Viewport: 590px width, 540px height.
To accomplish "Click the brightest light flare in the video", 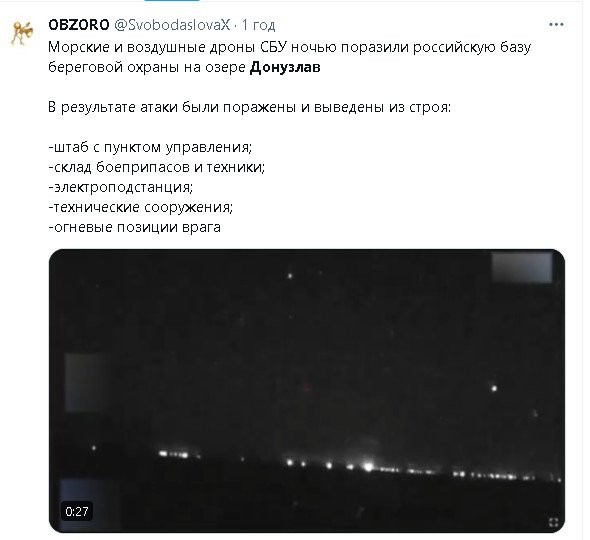I will (368, 467).
